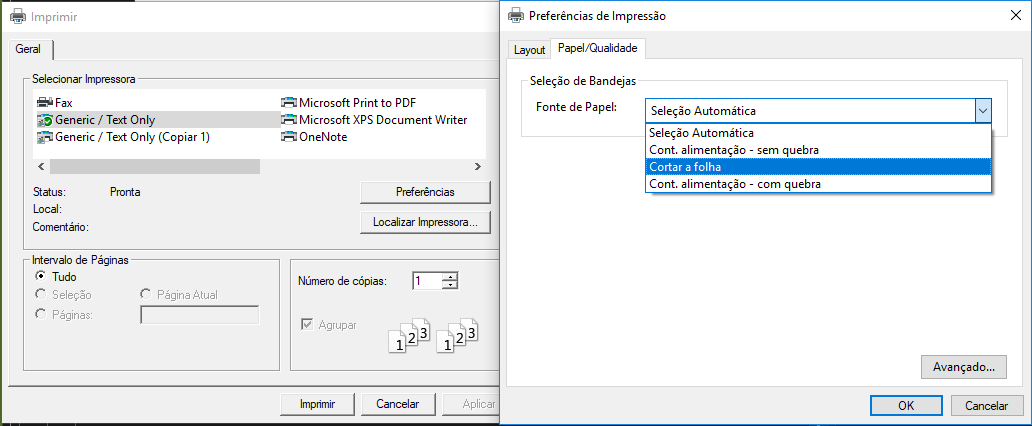Select the Tudo radio button
The height and width of the screenshot is (426, 1032).
tap(41, 277)
